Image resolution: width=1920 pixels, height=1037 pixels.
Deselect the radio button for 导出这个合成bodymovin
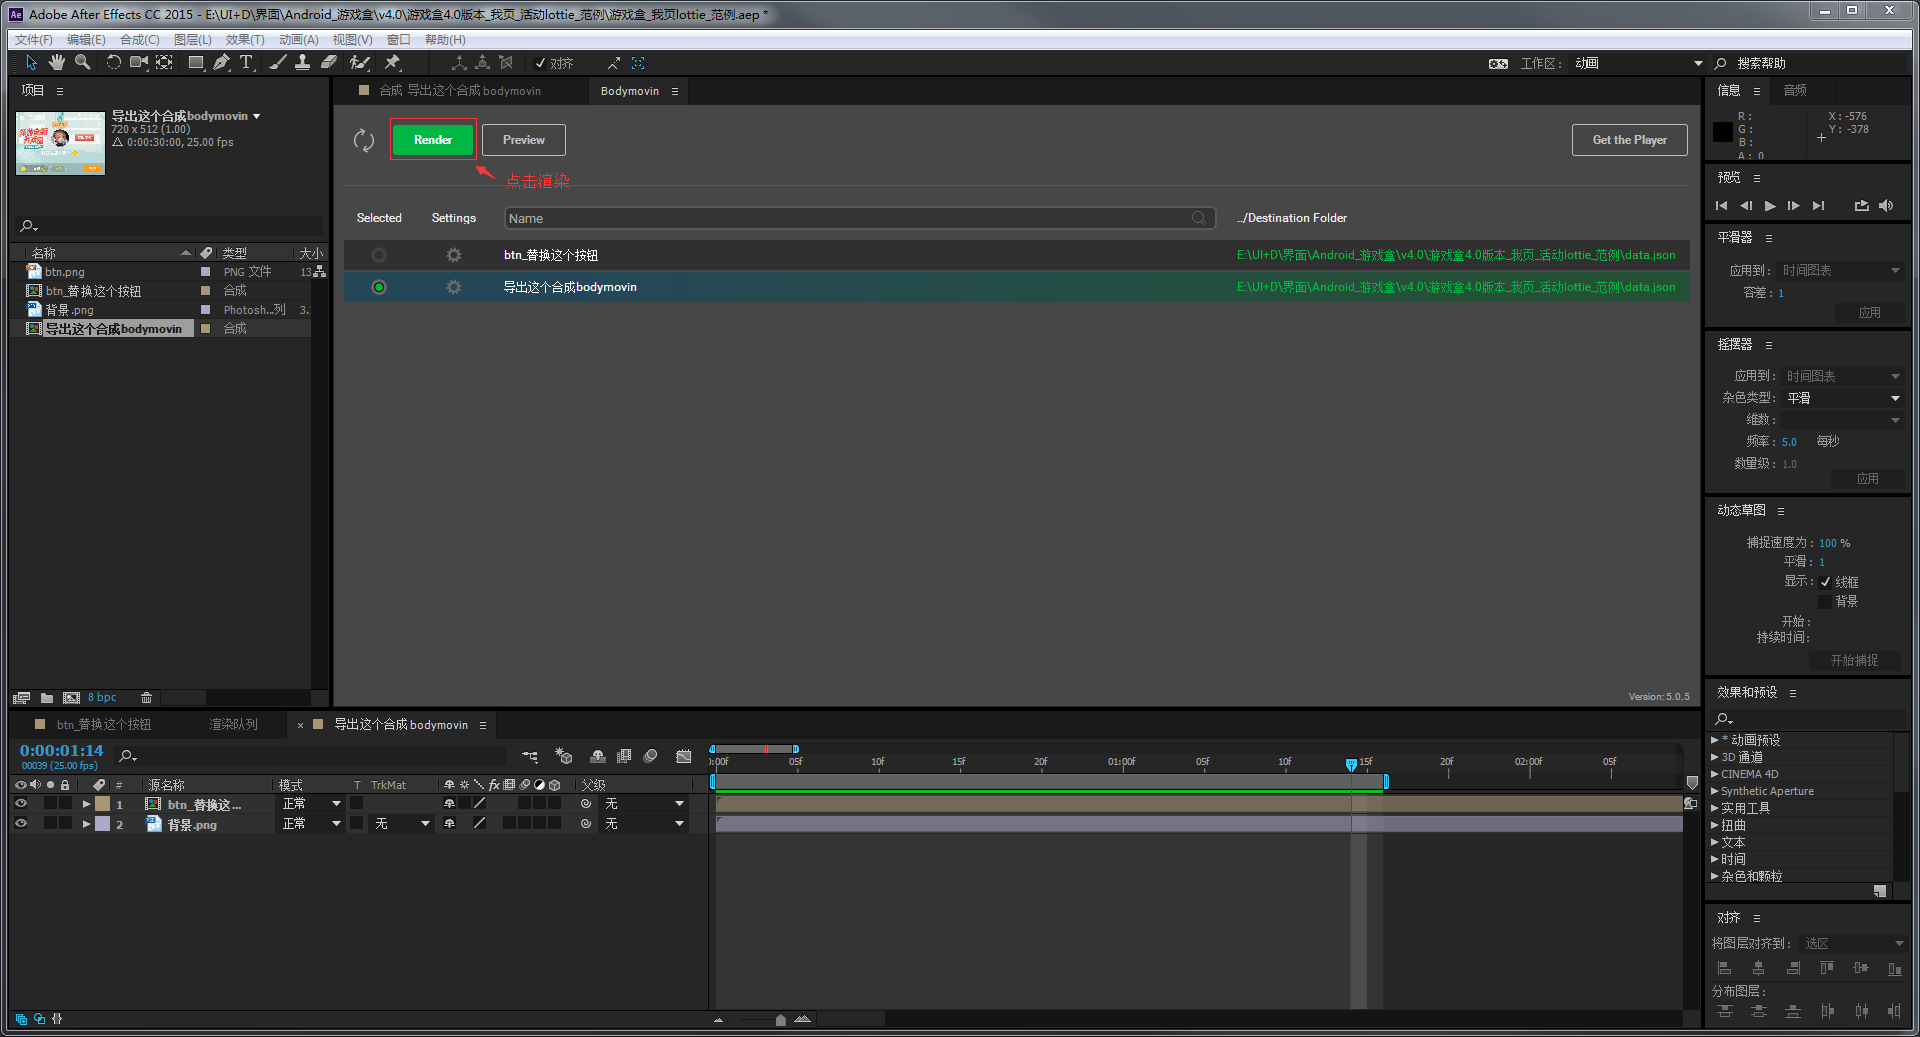coord(379,287)
